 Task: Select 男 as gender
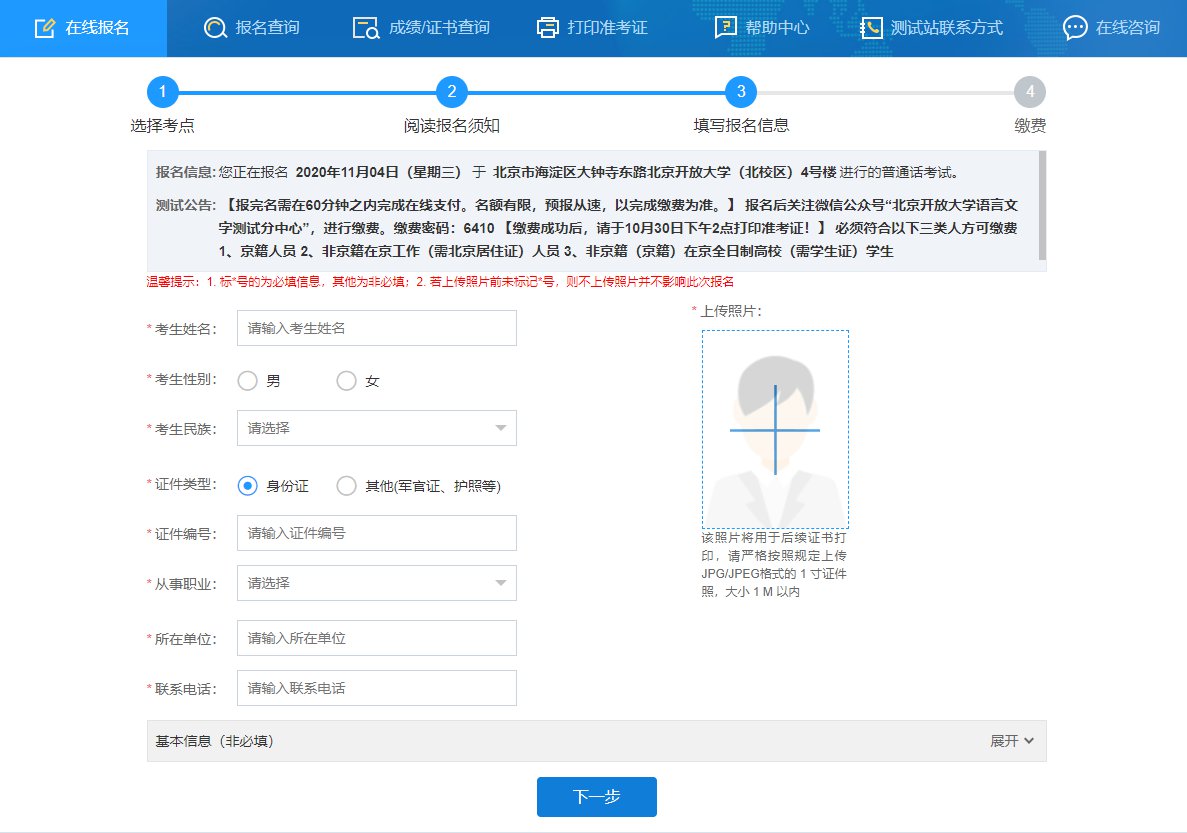248,381
